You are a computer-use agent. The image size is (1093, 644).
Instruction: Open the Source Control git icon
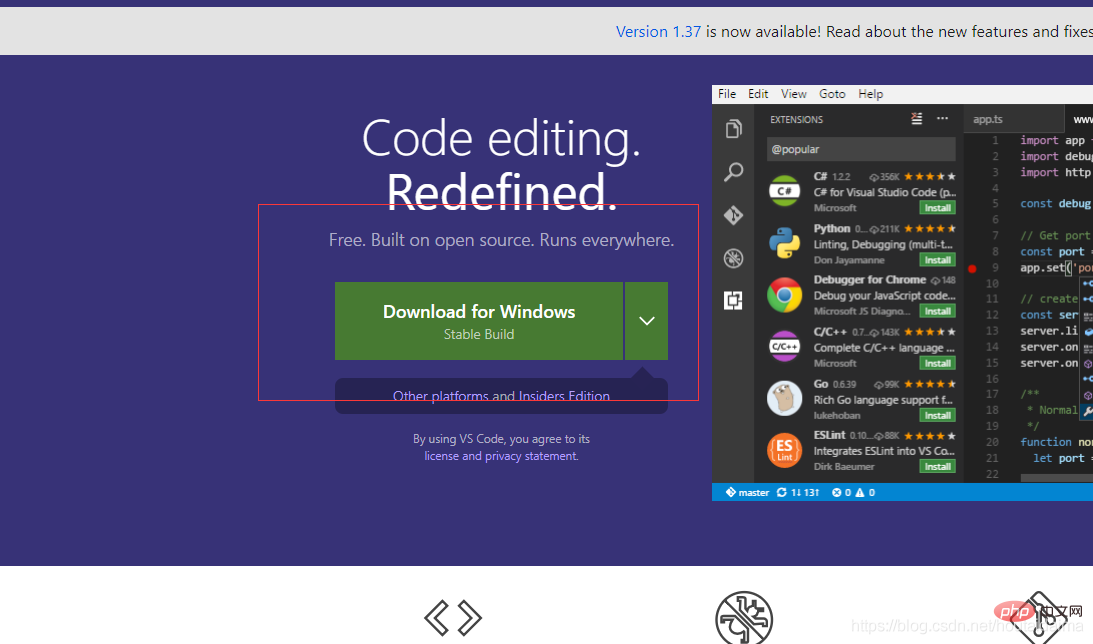click(733, 215)
